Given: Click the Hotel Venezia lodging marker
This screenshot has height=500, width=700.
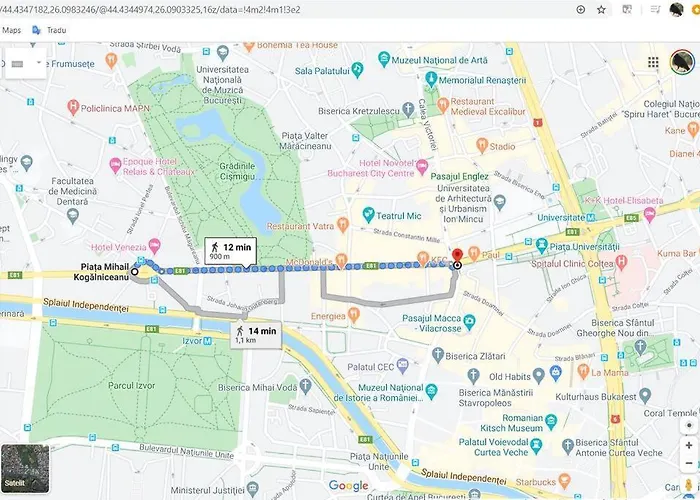Looking at the screenshot, I should coord(154,245).
